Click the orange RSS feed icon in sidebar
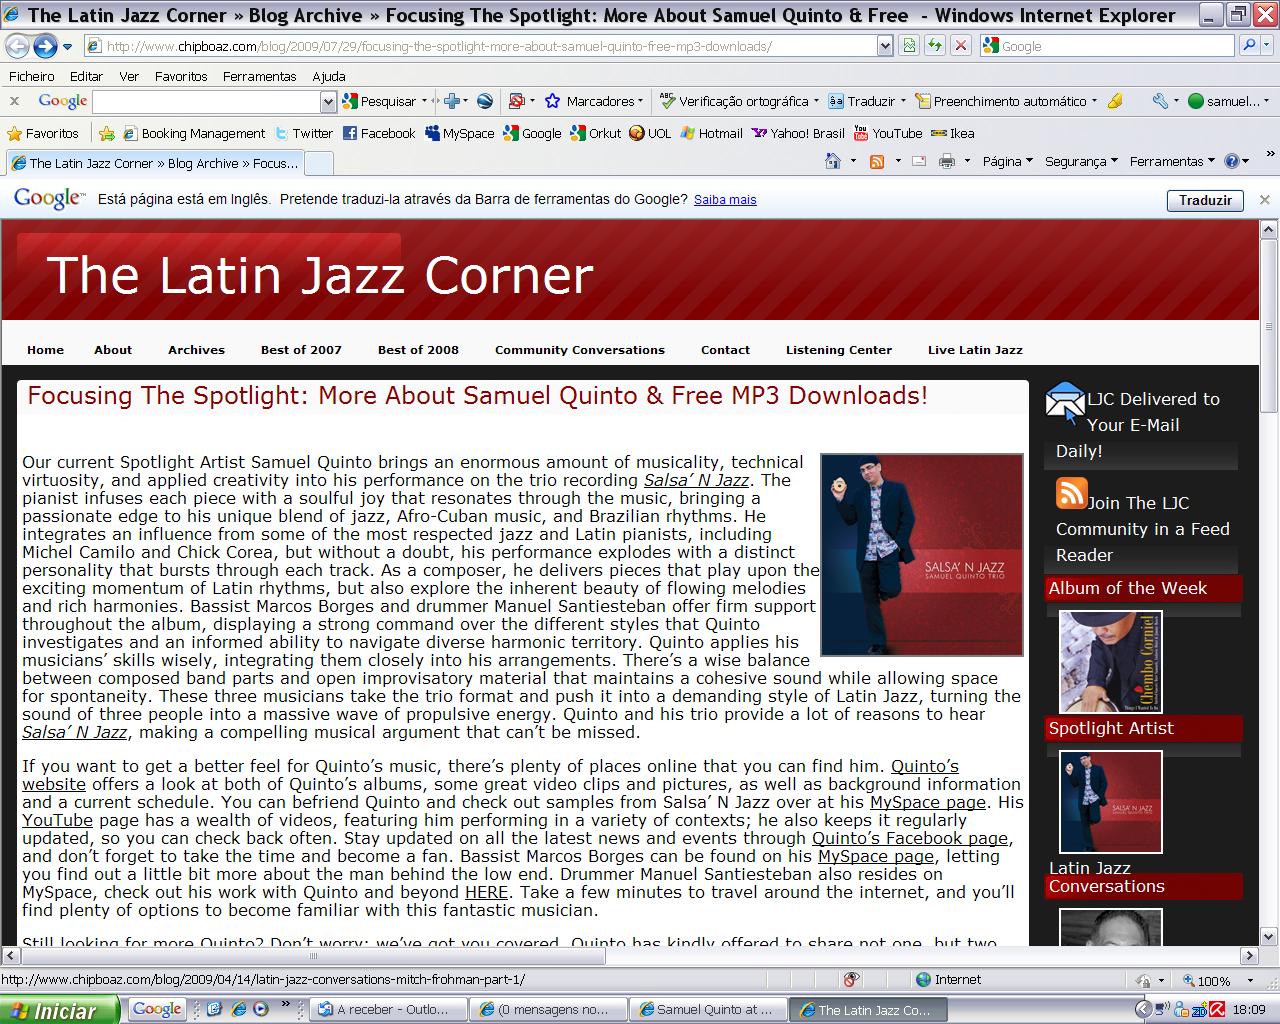The width and height of the screenshot is (1280, 1024). 1071,493
